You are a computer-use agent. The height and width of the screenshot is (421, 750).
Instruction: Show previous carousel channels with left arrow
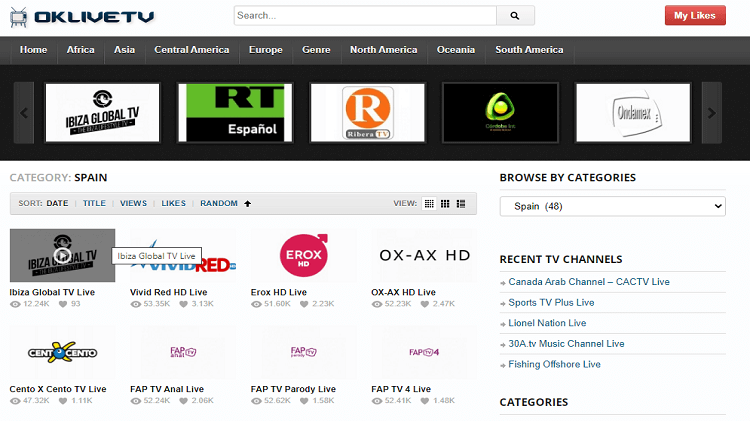(x=24, y=113)
